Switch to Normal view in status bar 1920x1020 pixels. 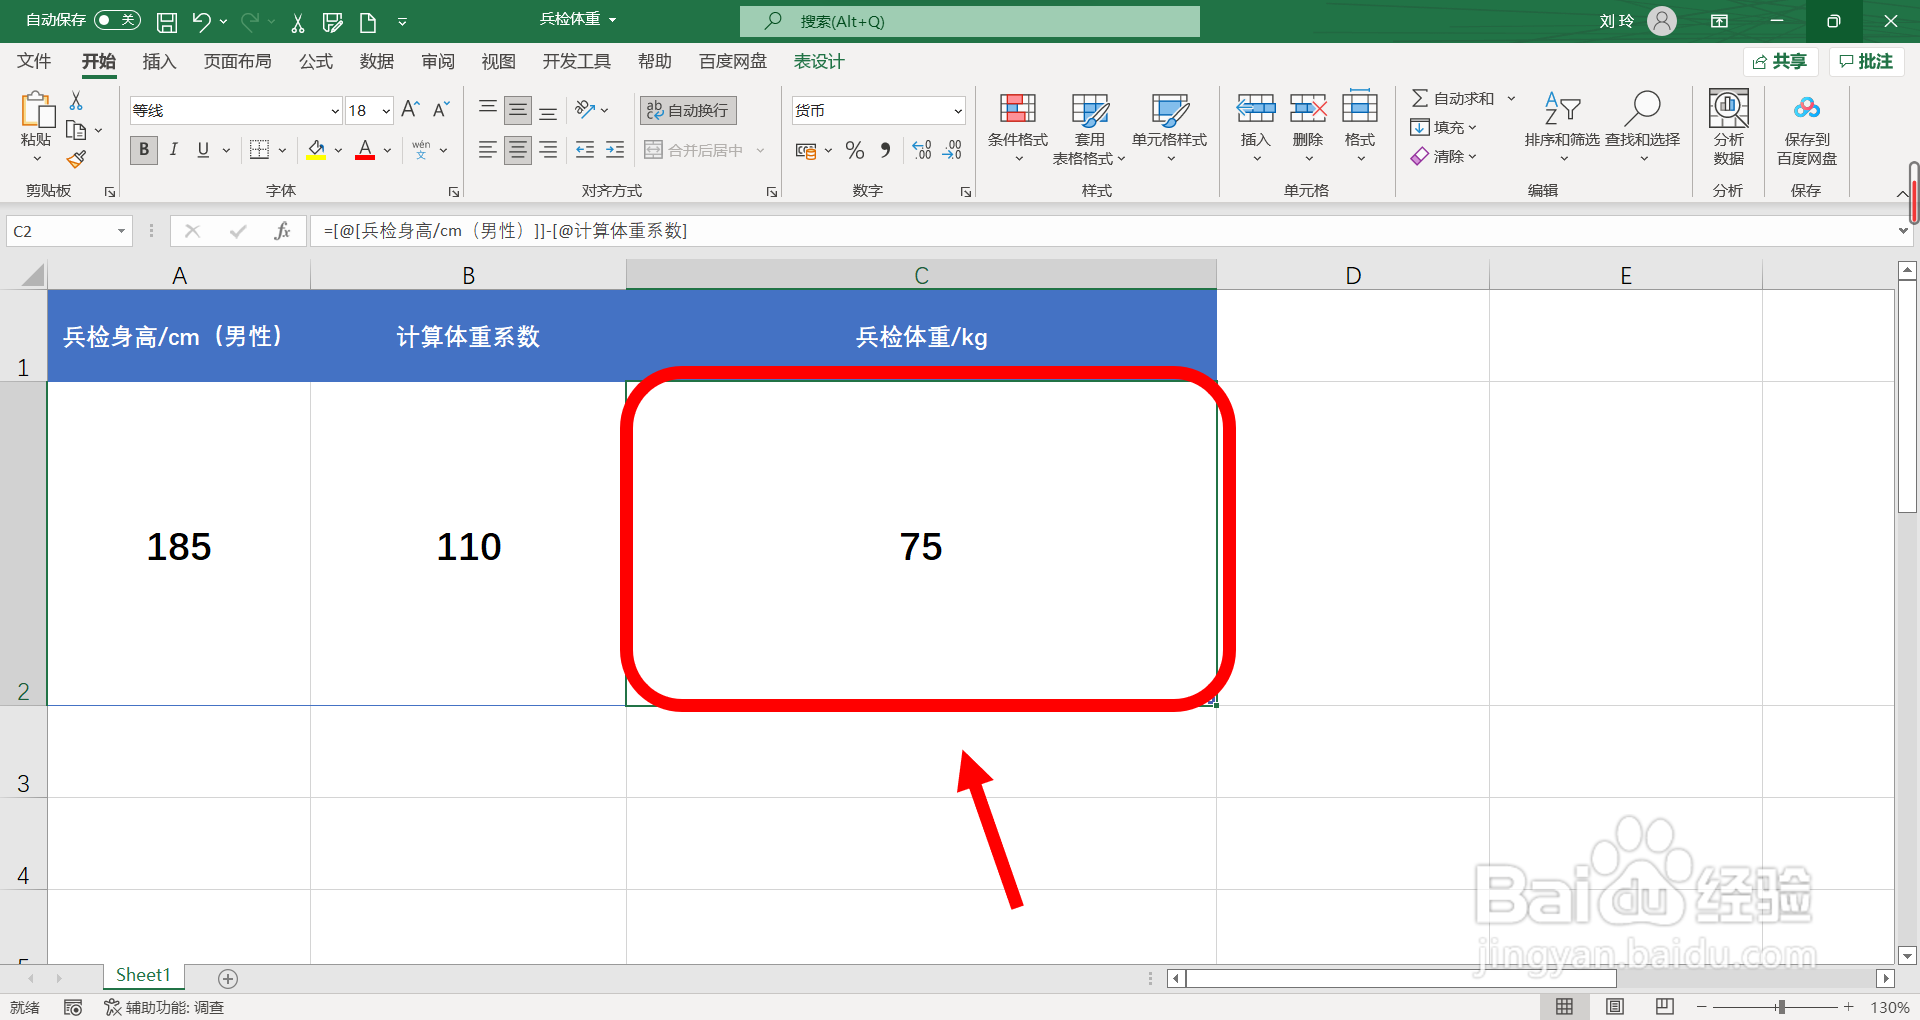click(1565, 1007)
